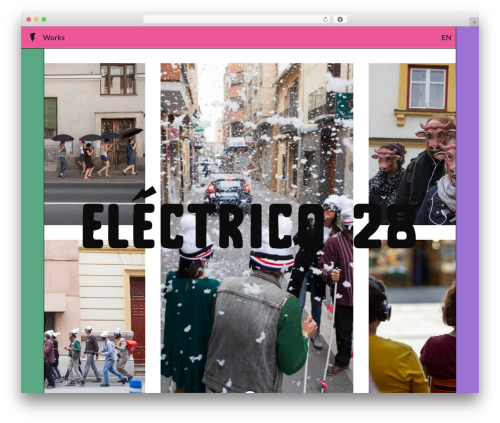This screenshot has width=500, height=423.
Task: Click the download icon beside address bar
Action: [340, 20]
